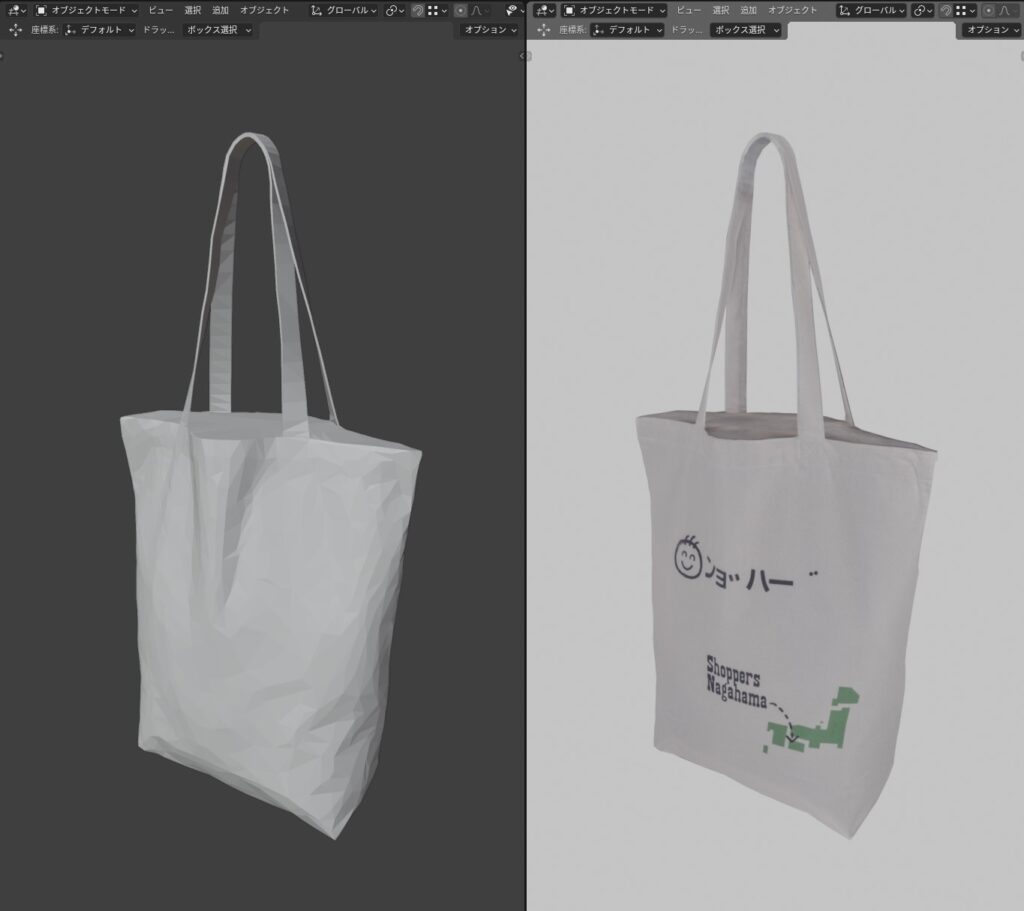The image size is (1024, 911).
Task: Click ドラッ... label in left viewport
Action: pos(158,30)
